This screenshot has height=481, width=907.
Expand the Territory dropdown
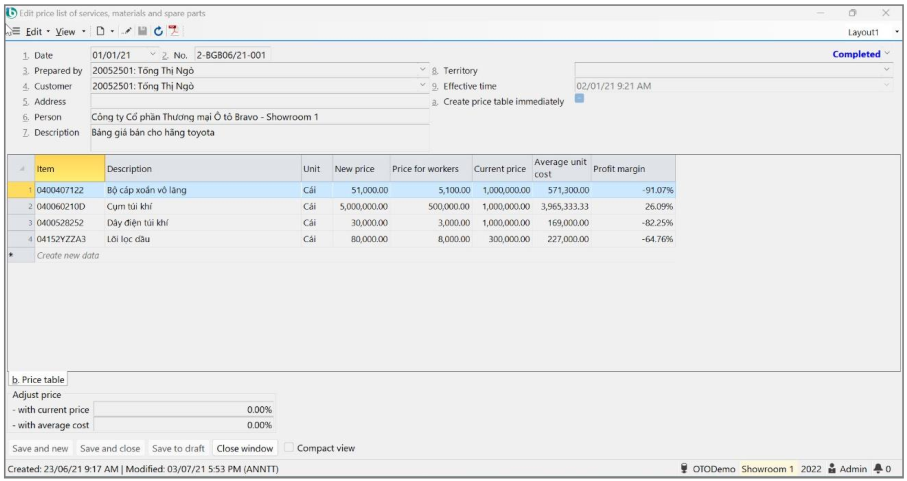(x=886, y=70)
